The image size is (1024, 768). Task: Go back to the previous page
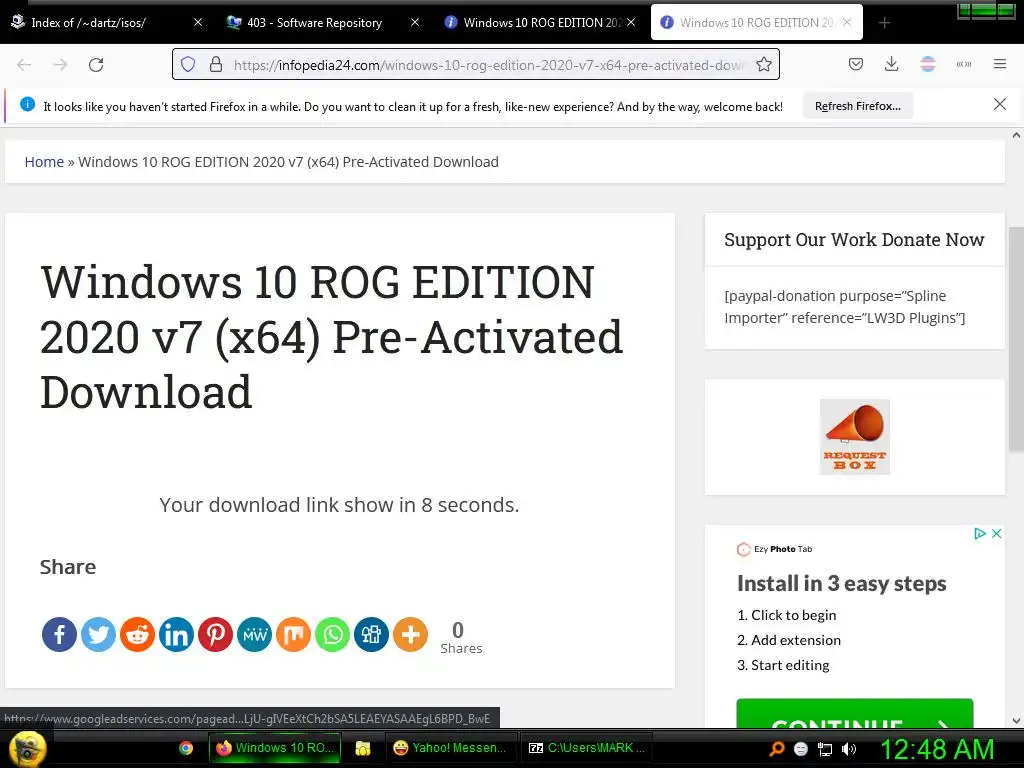click(x=24, y=65)
